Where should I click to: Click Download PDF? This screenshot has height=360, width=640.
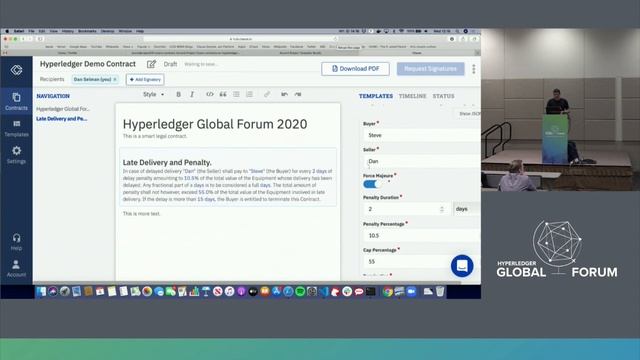355,69
